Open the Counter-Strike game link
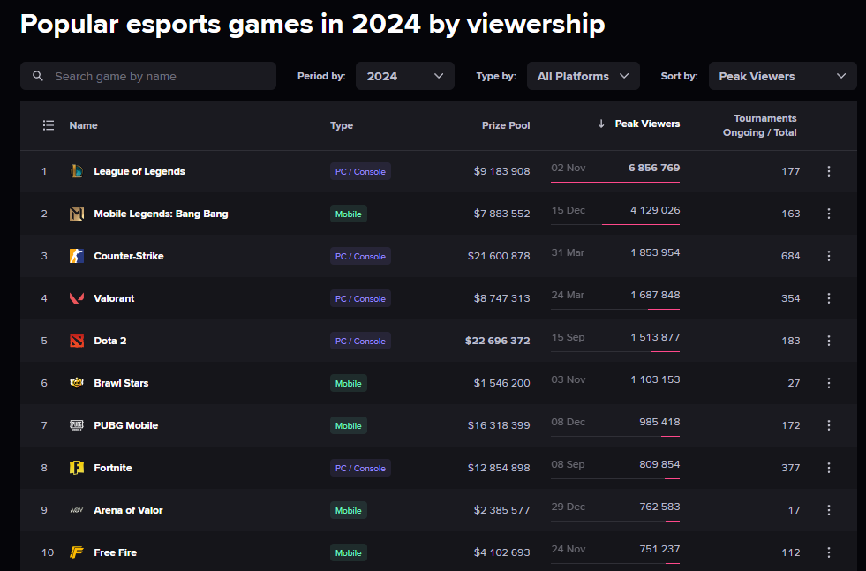Screen dimensions: 866x571 point(128,256)
